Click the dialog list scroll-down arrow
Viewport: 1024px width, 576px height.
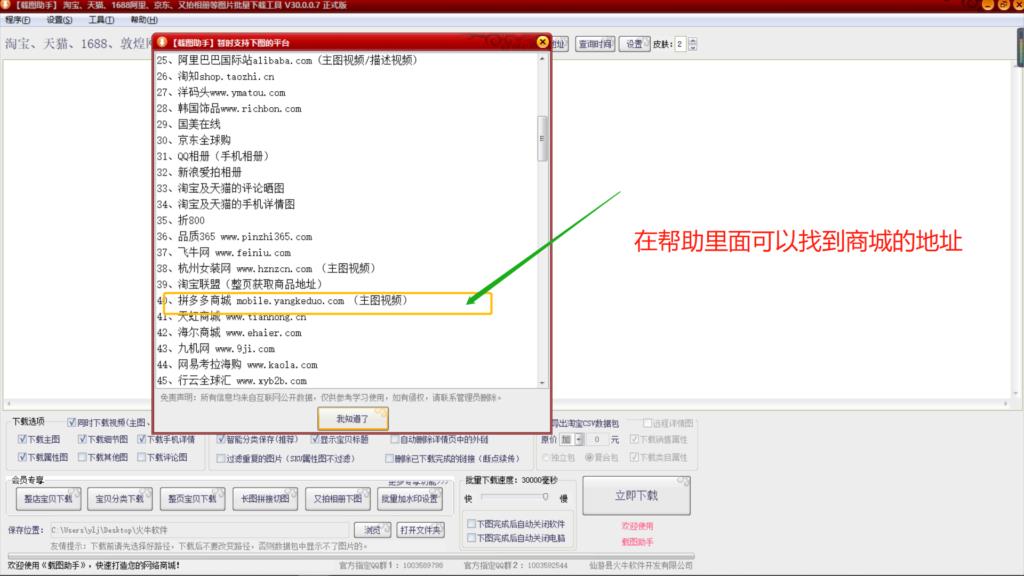[x=542, y=383]
